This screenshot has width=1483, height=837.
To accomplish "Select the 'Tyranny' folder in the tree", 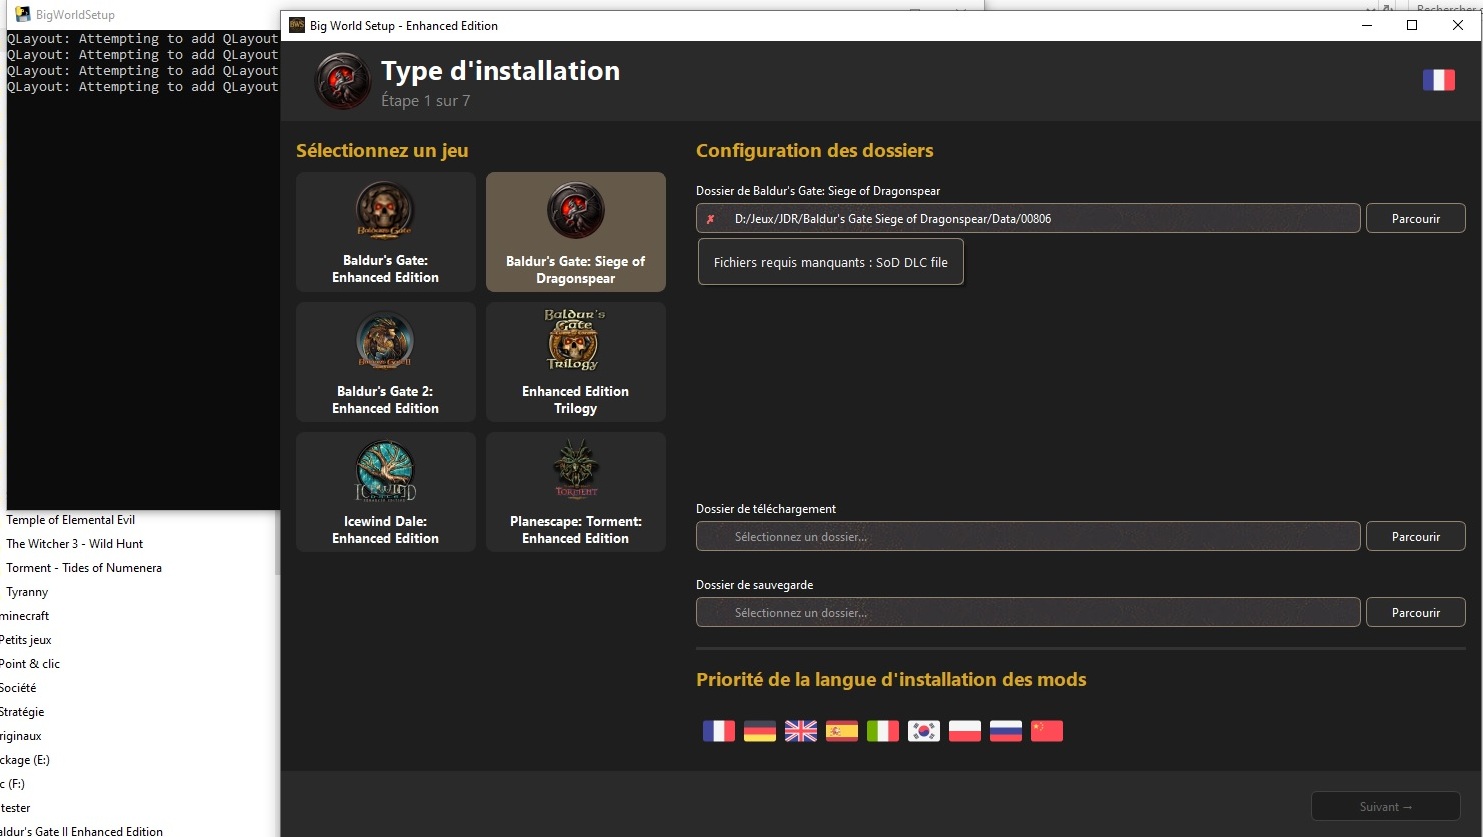I will [27, 592].
